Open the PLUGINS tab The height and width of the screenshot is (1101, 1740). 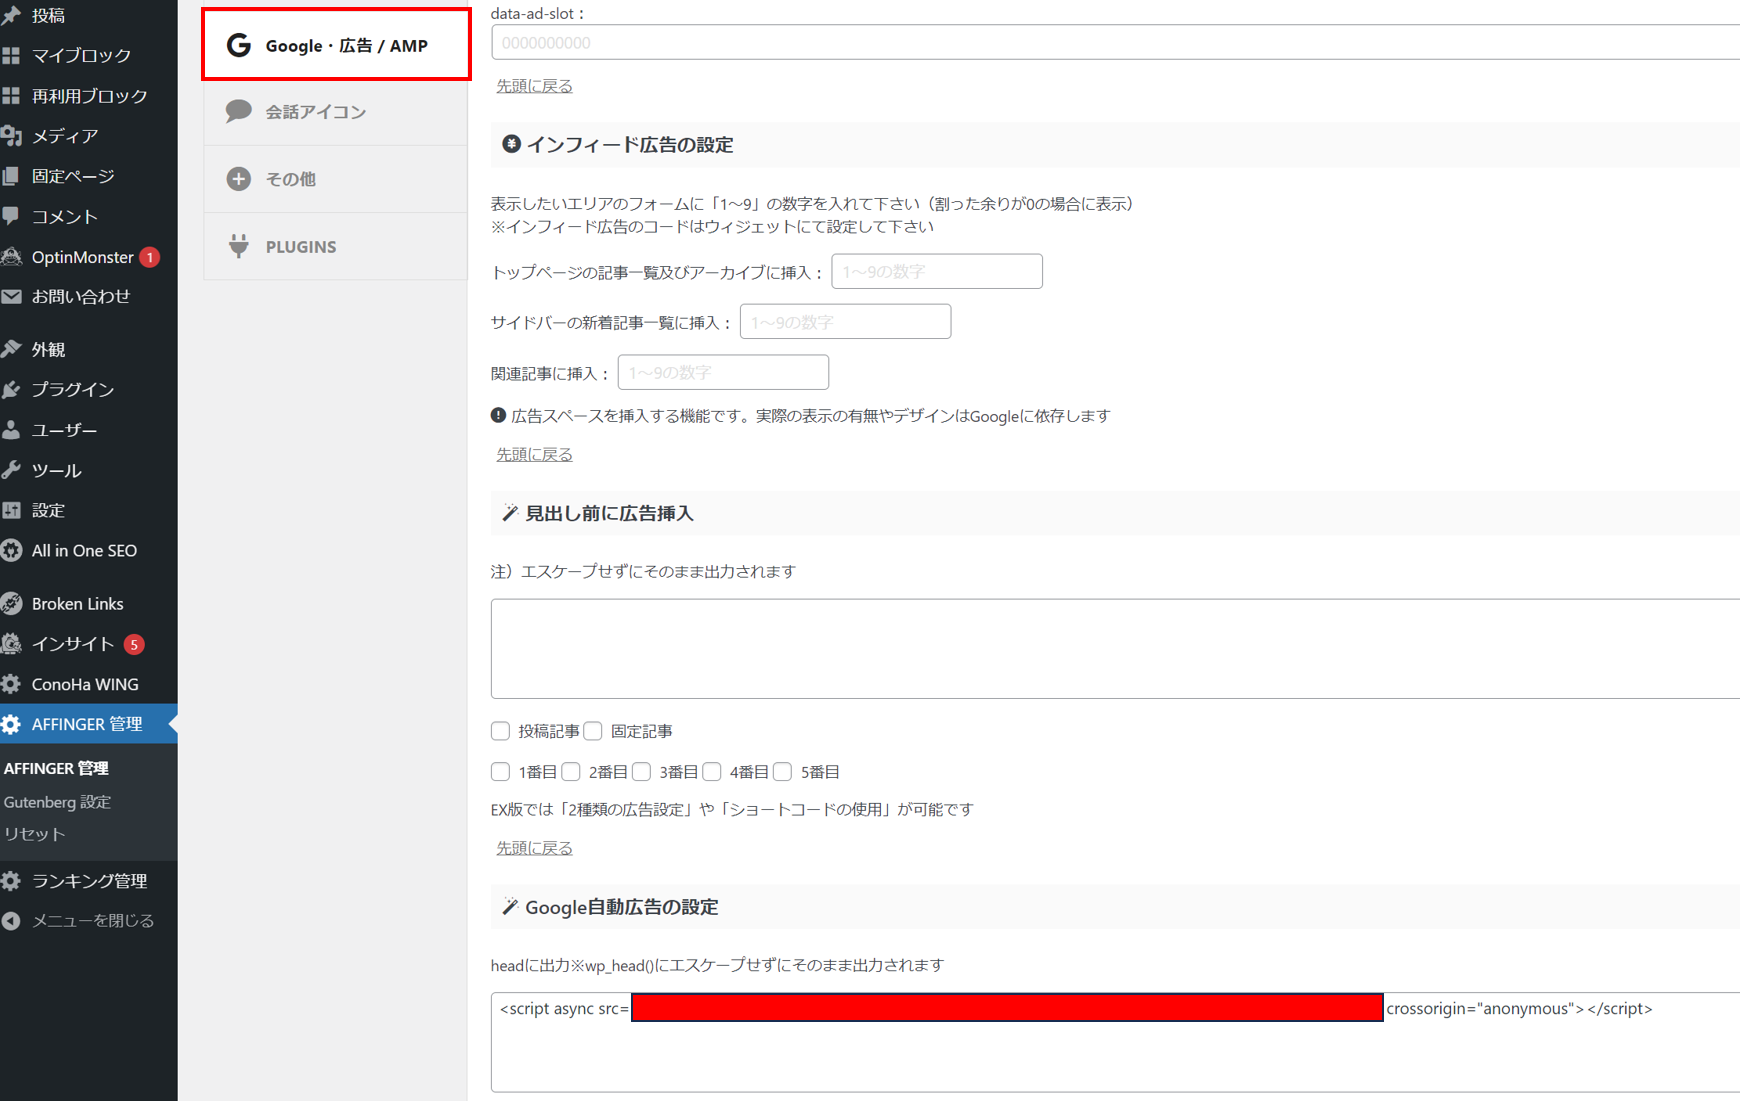[x=336, y=246]
